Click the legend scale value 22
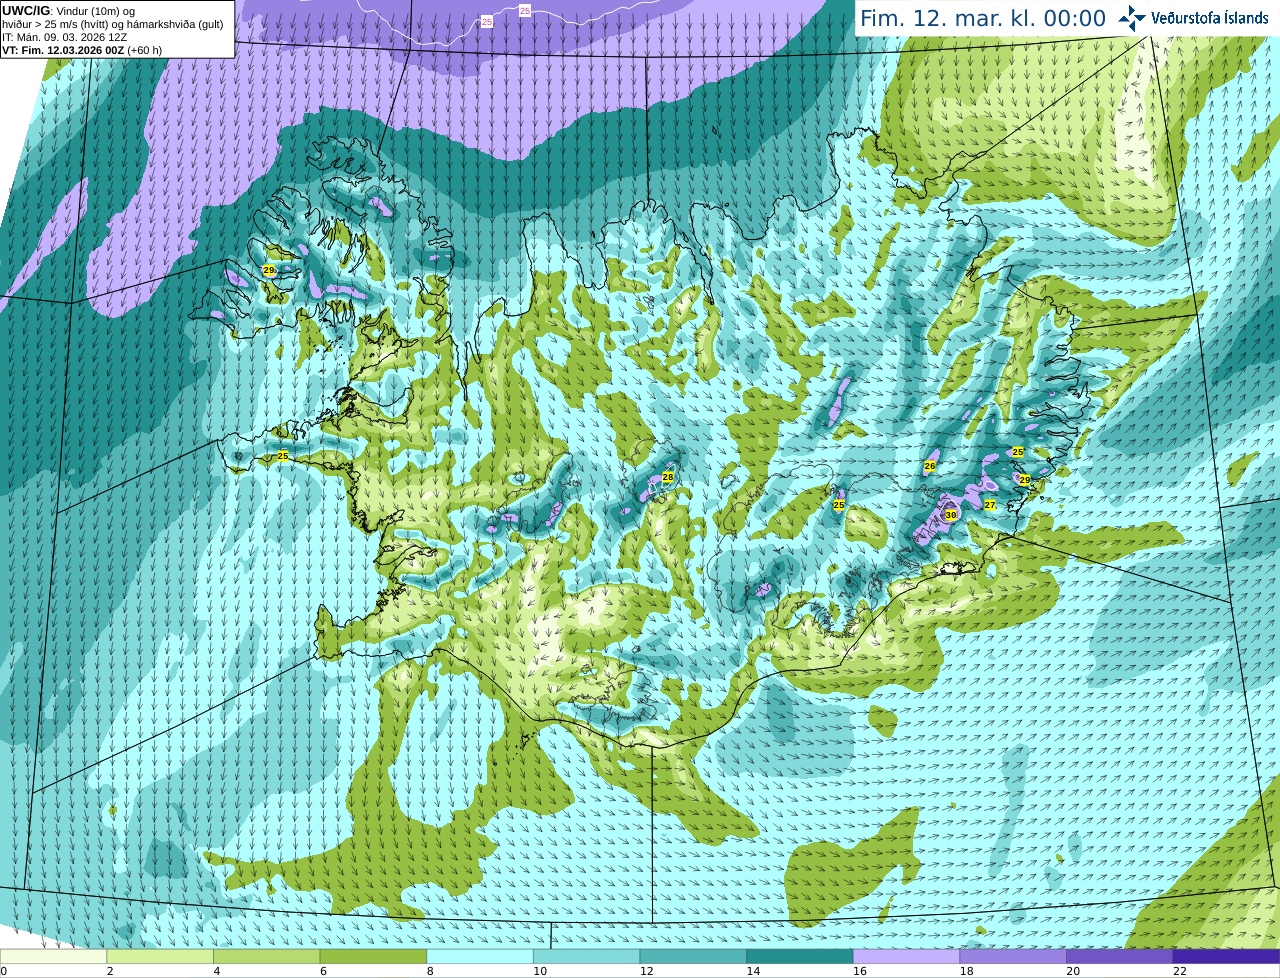The height and width of the screenshot is (978, 1280). (1180, 971)
